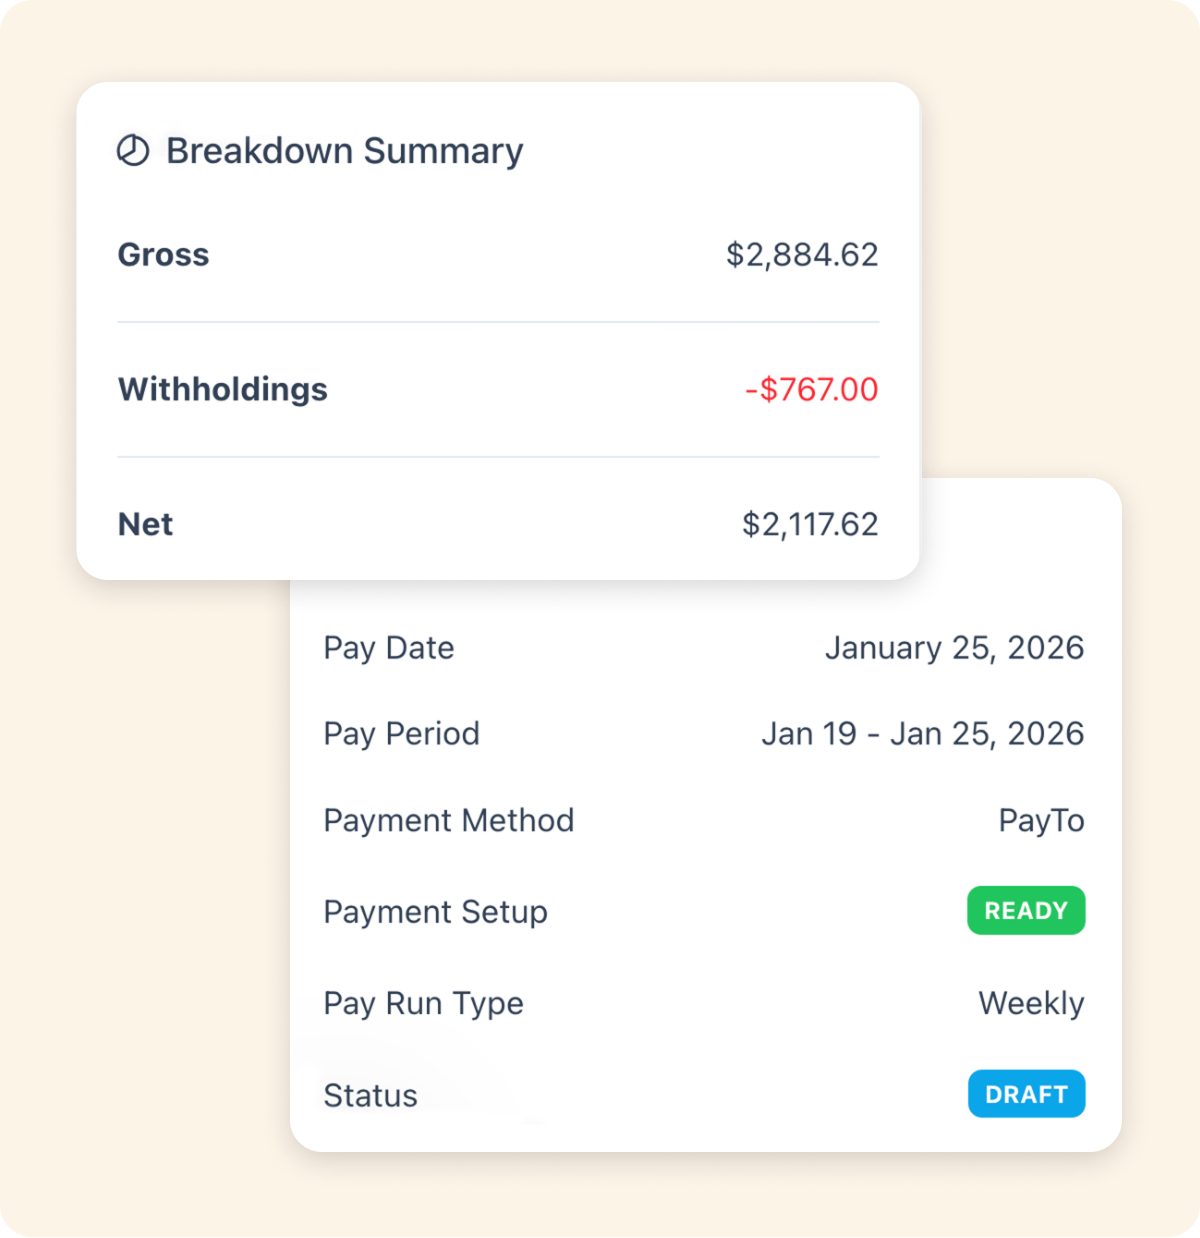Viewport: 1200px width, 1238px height.
Task: Click the January 25, 2026 pay date
Action: (x=954, y=648)
